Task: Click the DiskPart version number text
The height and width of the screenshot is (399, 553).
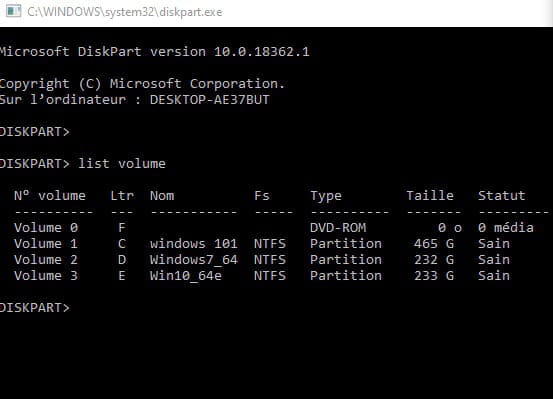Action: coord(262,52)
